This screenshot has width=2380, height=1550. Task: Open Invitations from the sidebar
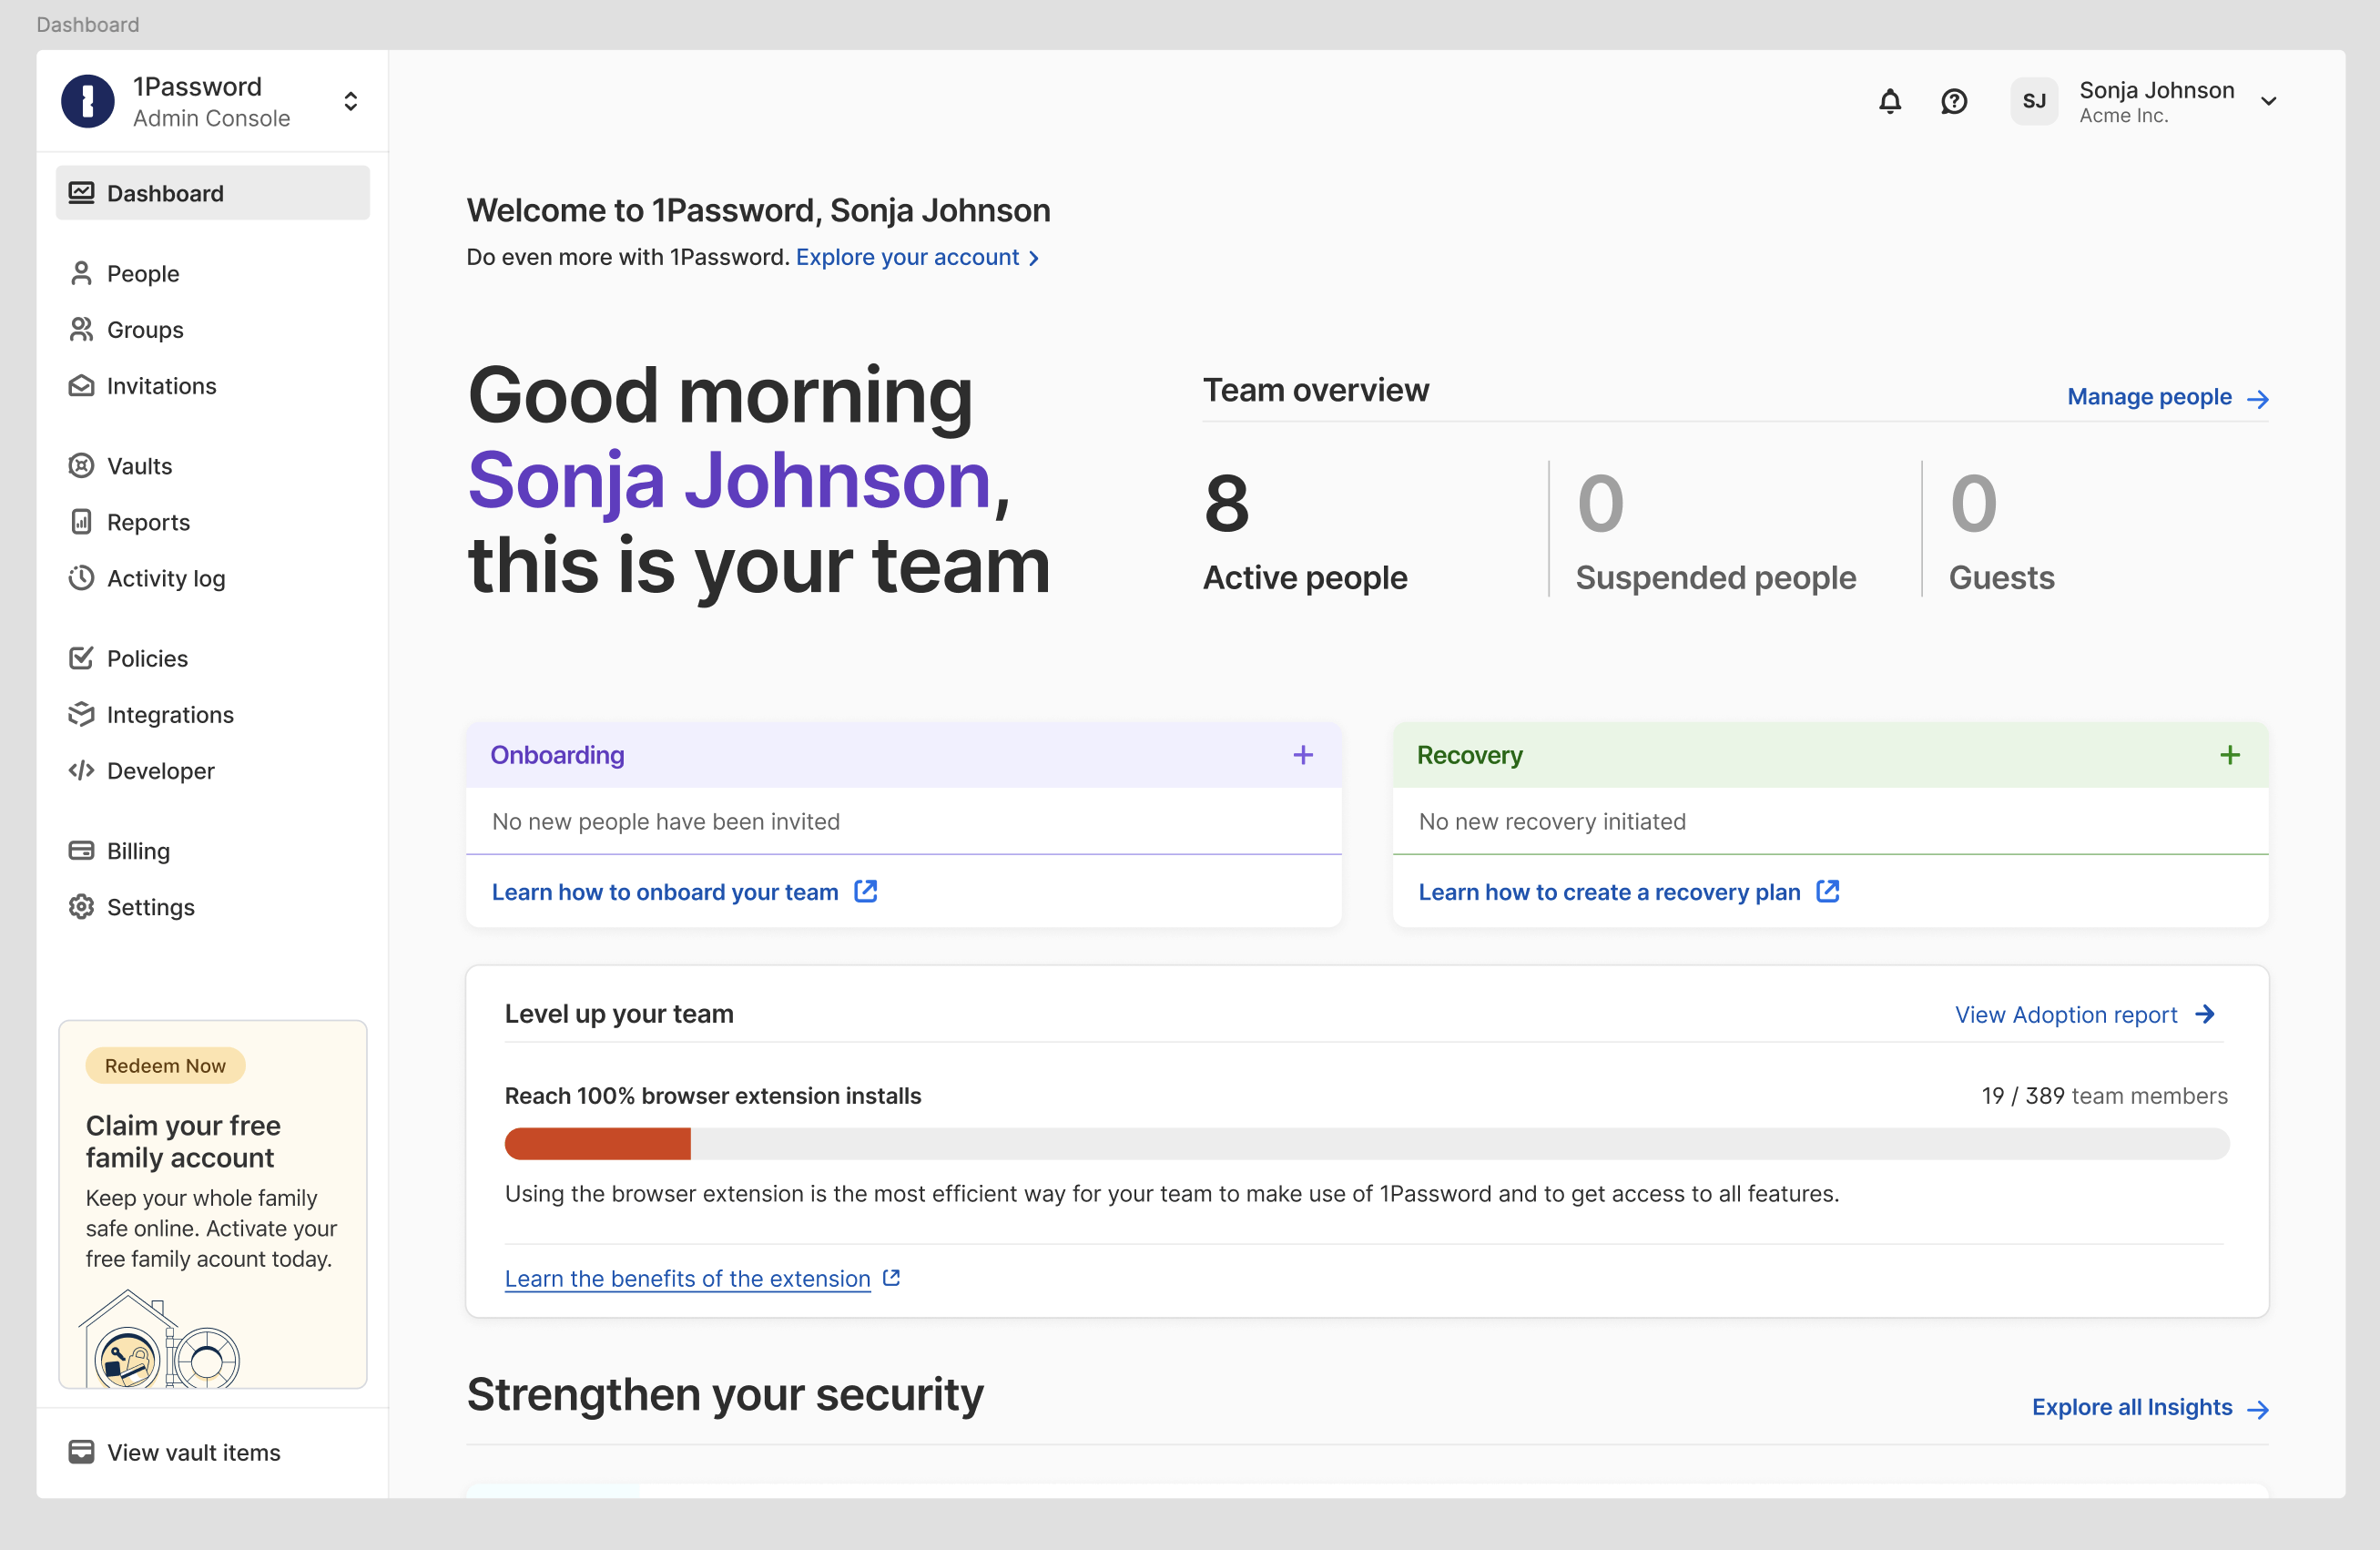(x=160, y=386)
